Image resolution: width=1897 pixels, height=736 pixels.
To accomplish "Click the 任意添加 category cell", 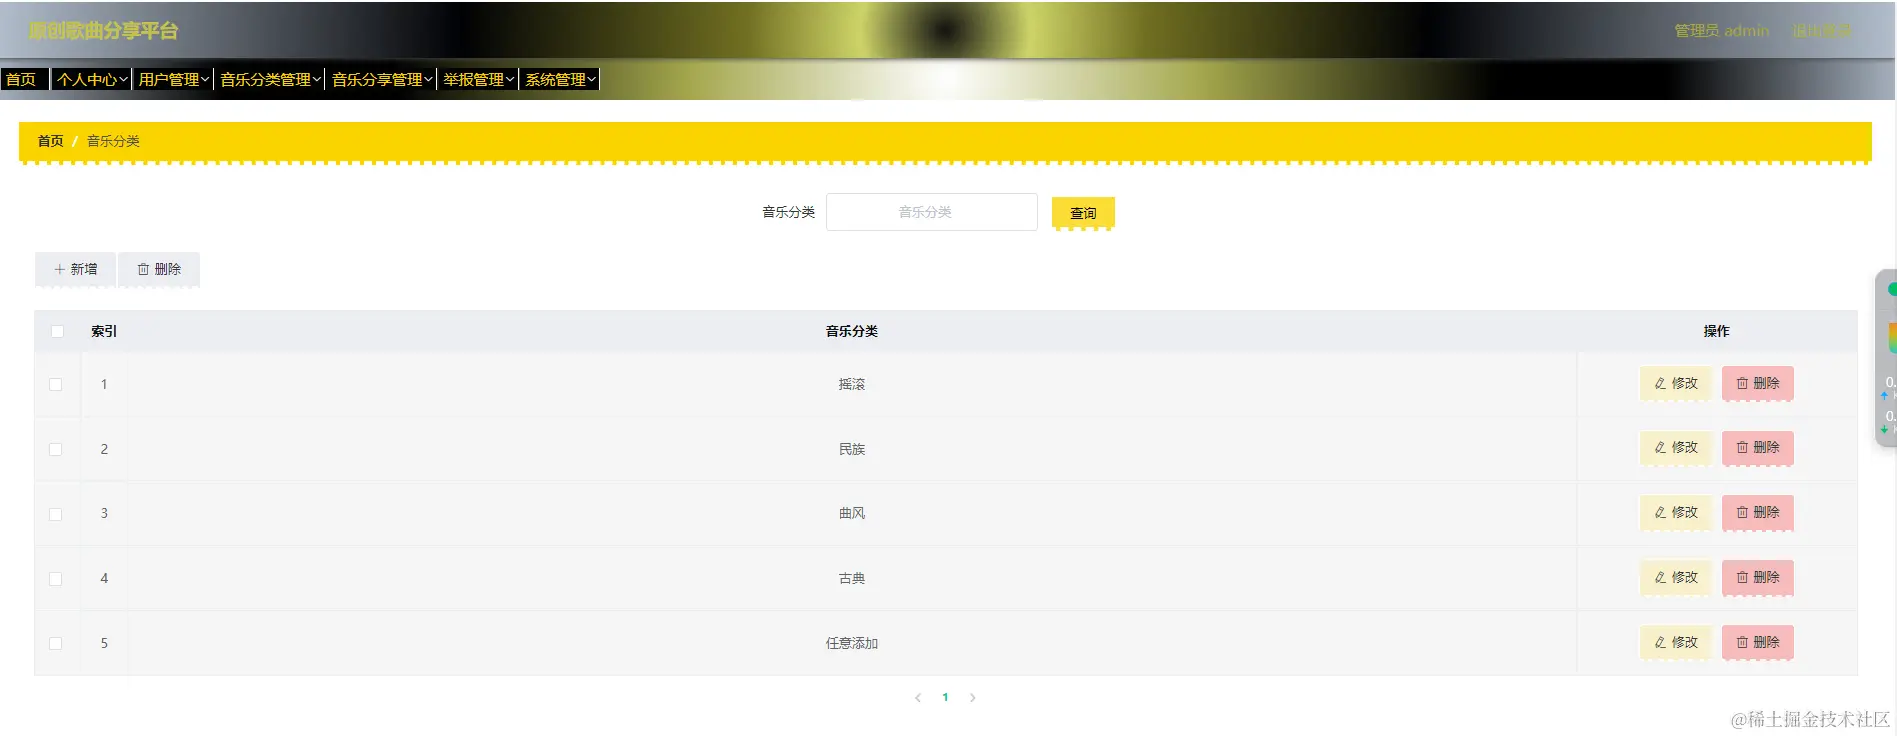I will [852, 643].
